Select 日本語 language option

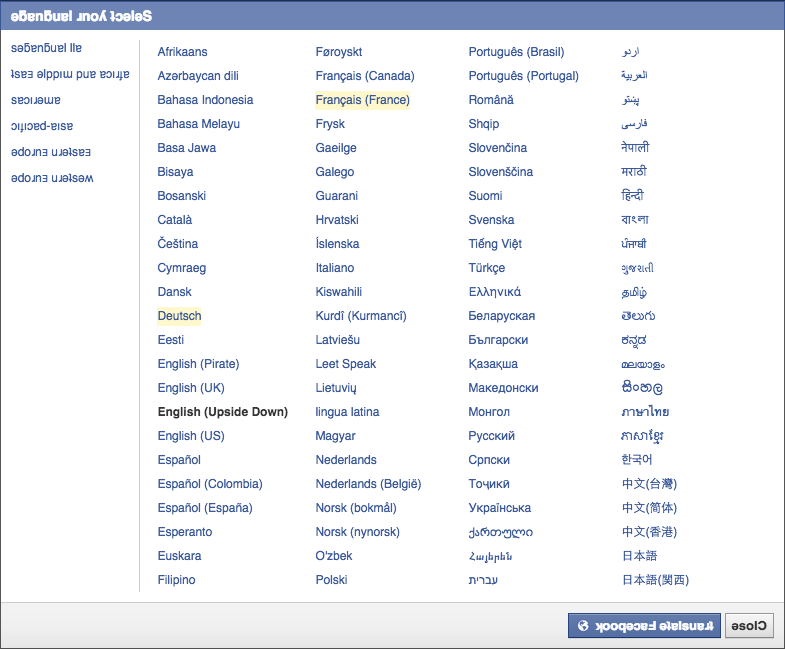coord(639,556)
